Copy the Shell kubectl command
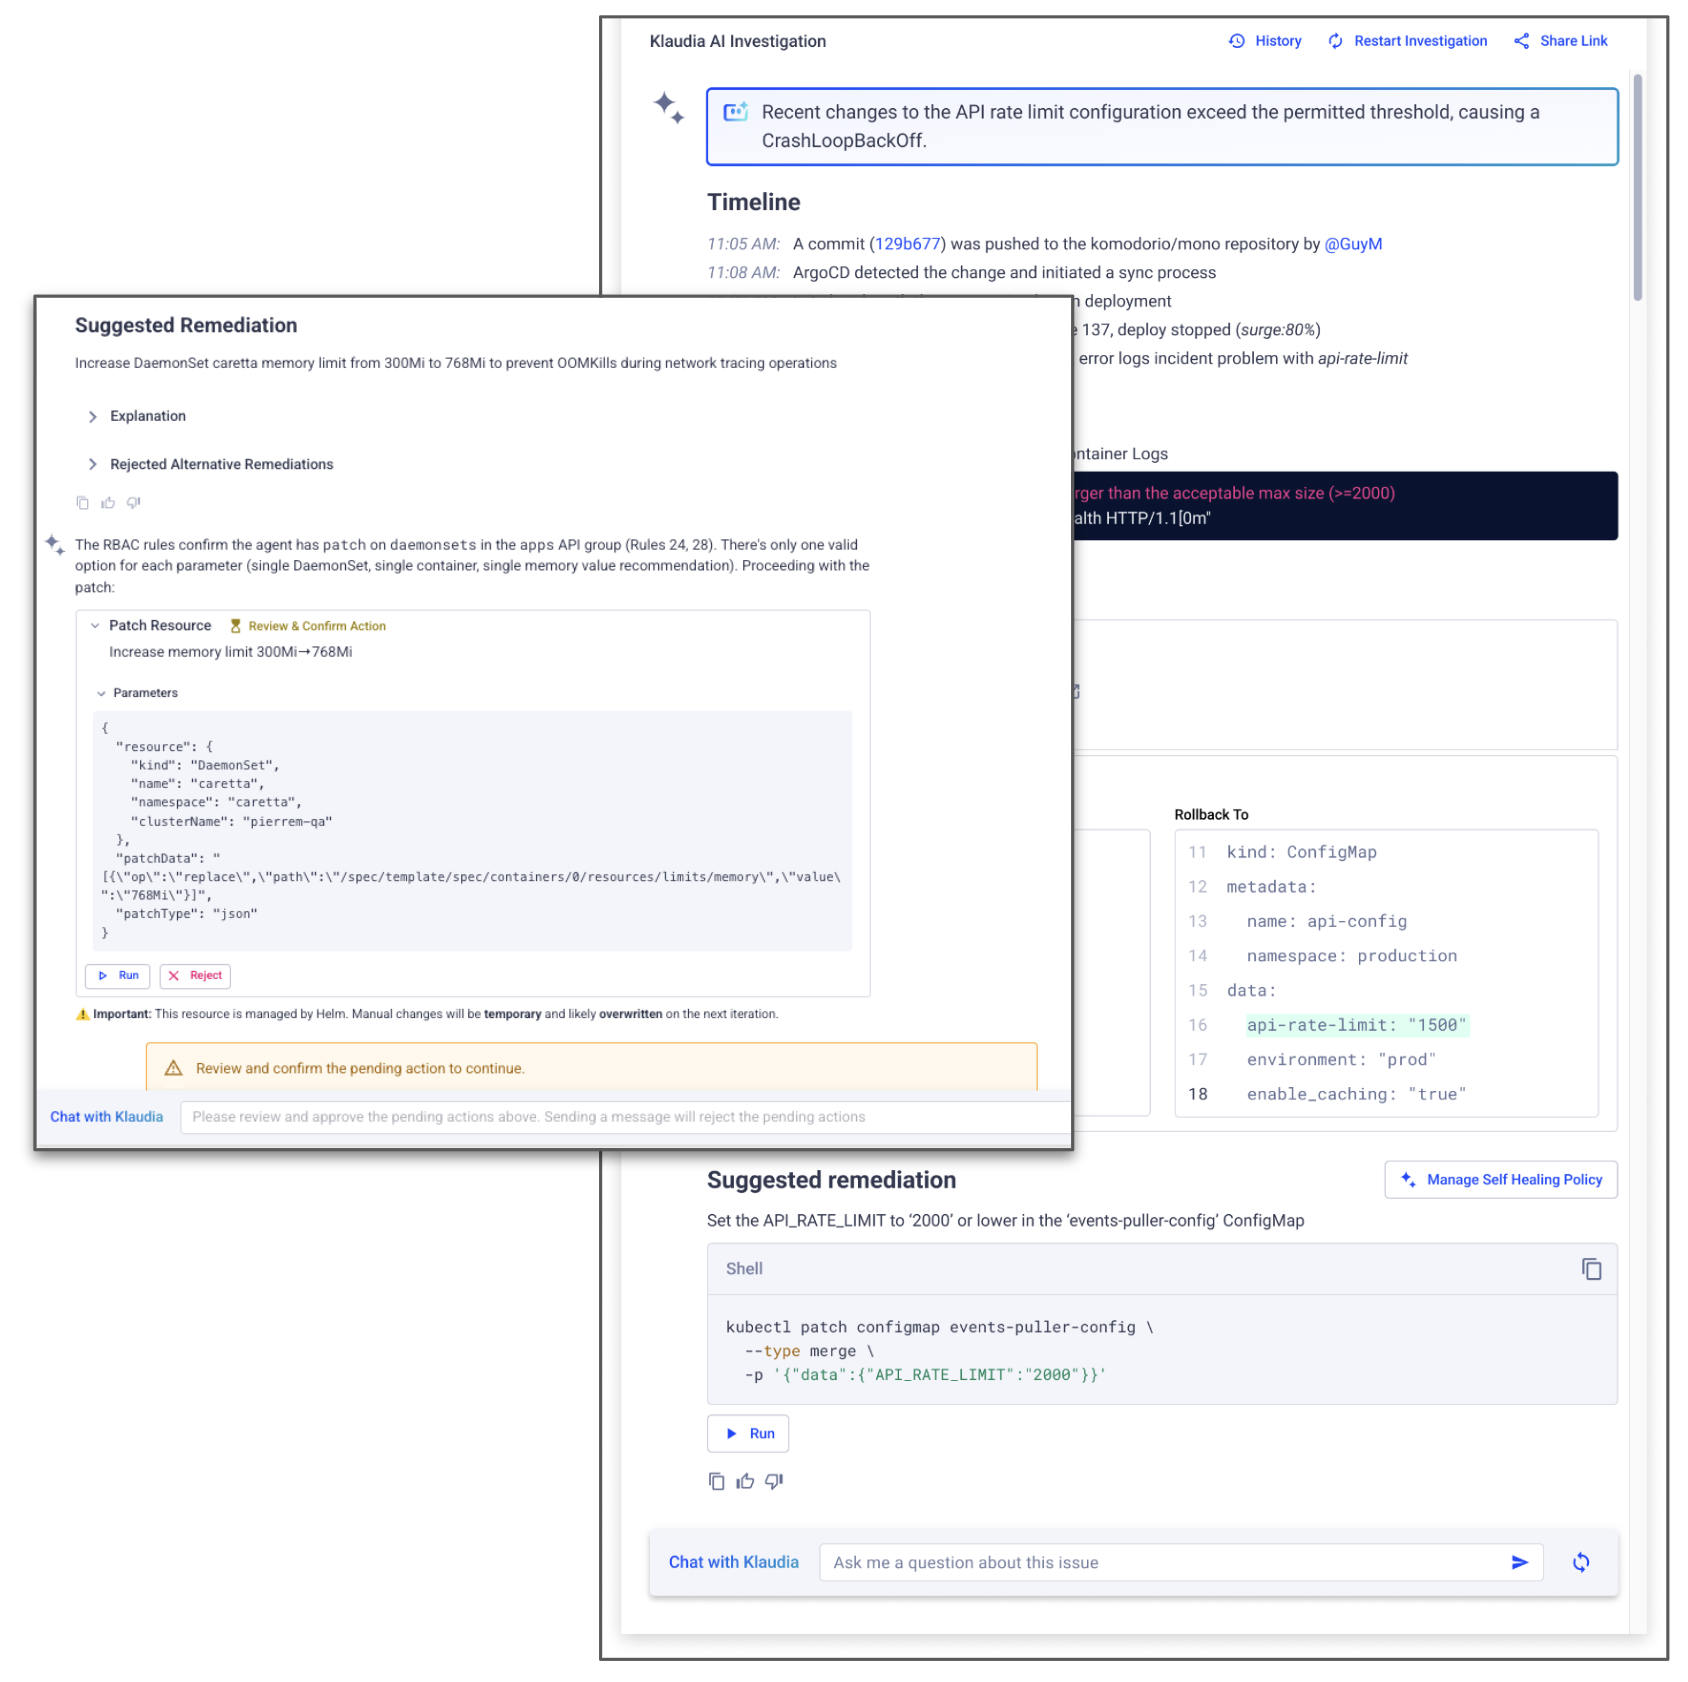Image resolution: width=1688 pixels, height=1682 pixels. [1591, 1269]
